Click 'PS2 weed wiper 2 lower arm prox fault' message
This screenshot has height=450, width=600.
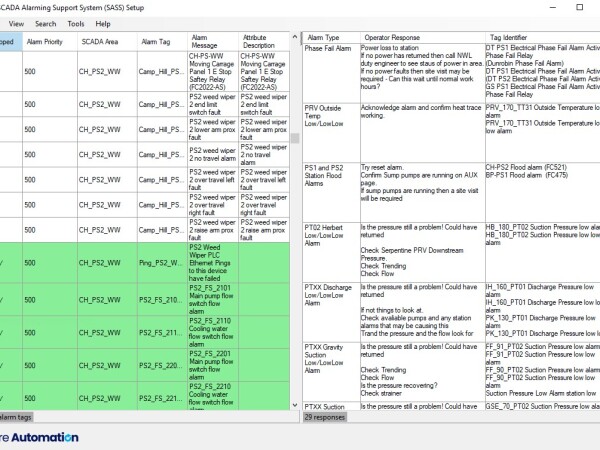[213, 129]
